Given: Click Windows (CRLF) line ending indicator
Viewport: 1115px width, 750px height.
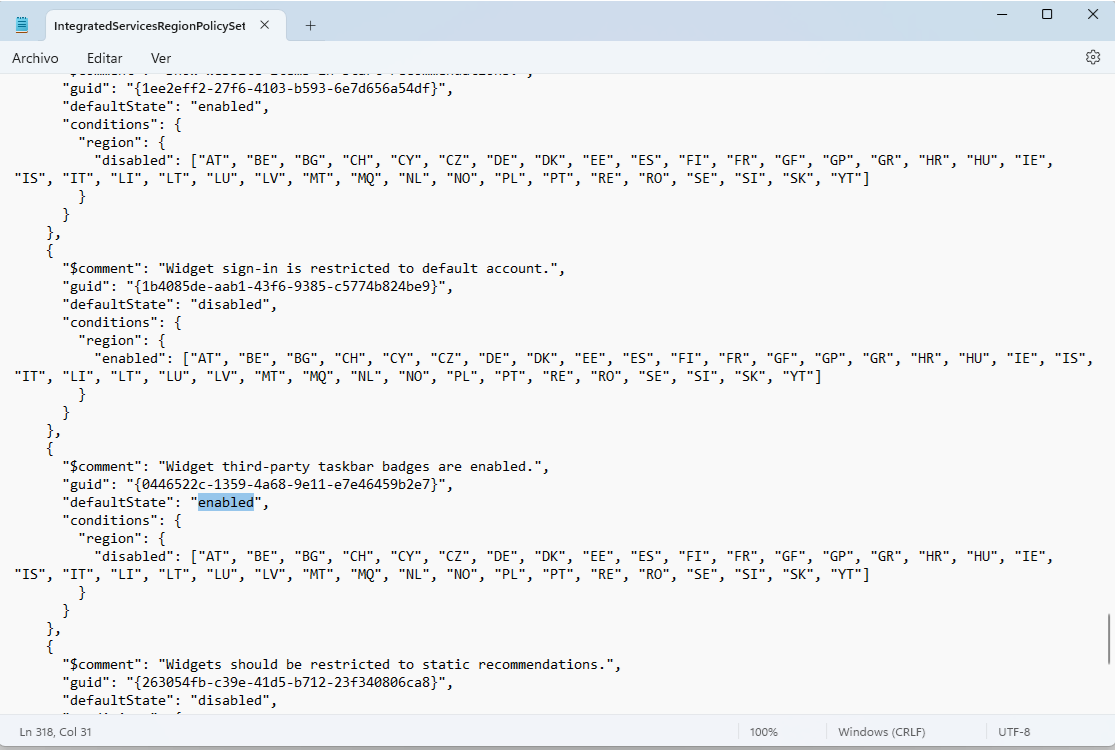Looking at the screenshot, I should (882, 732).
